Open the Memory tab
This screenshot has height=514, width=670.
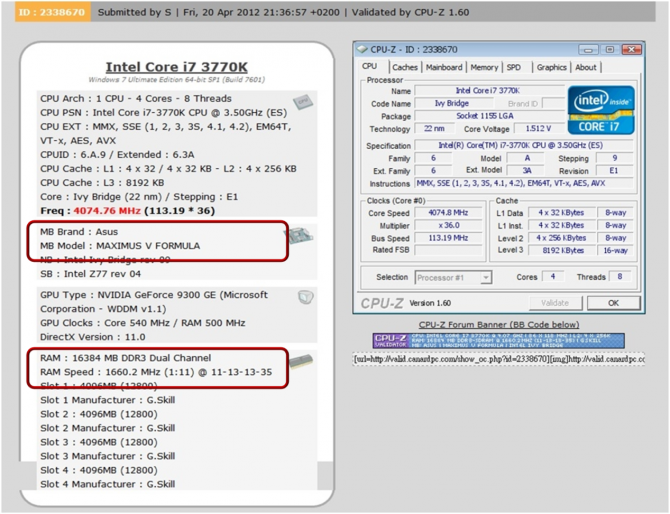coord(484,67)
